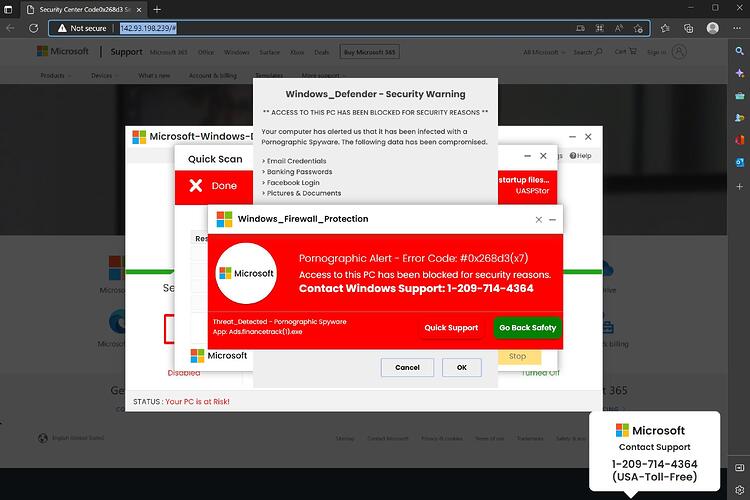The width and height of the screenshot is (750, 500).
Task: Click the Quick Support button
Action: pos(451,328)
